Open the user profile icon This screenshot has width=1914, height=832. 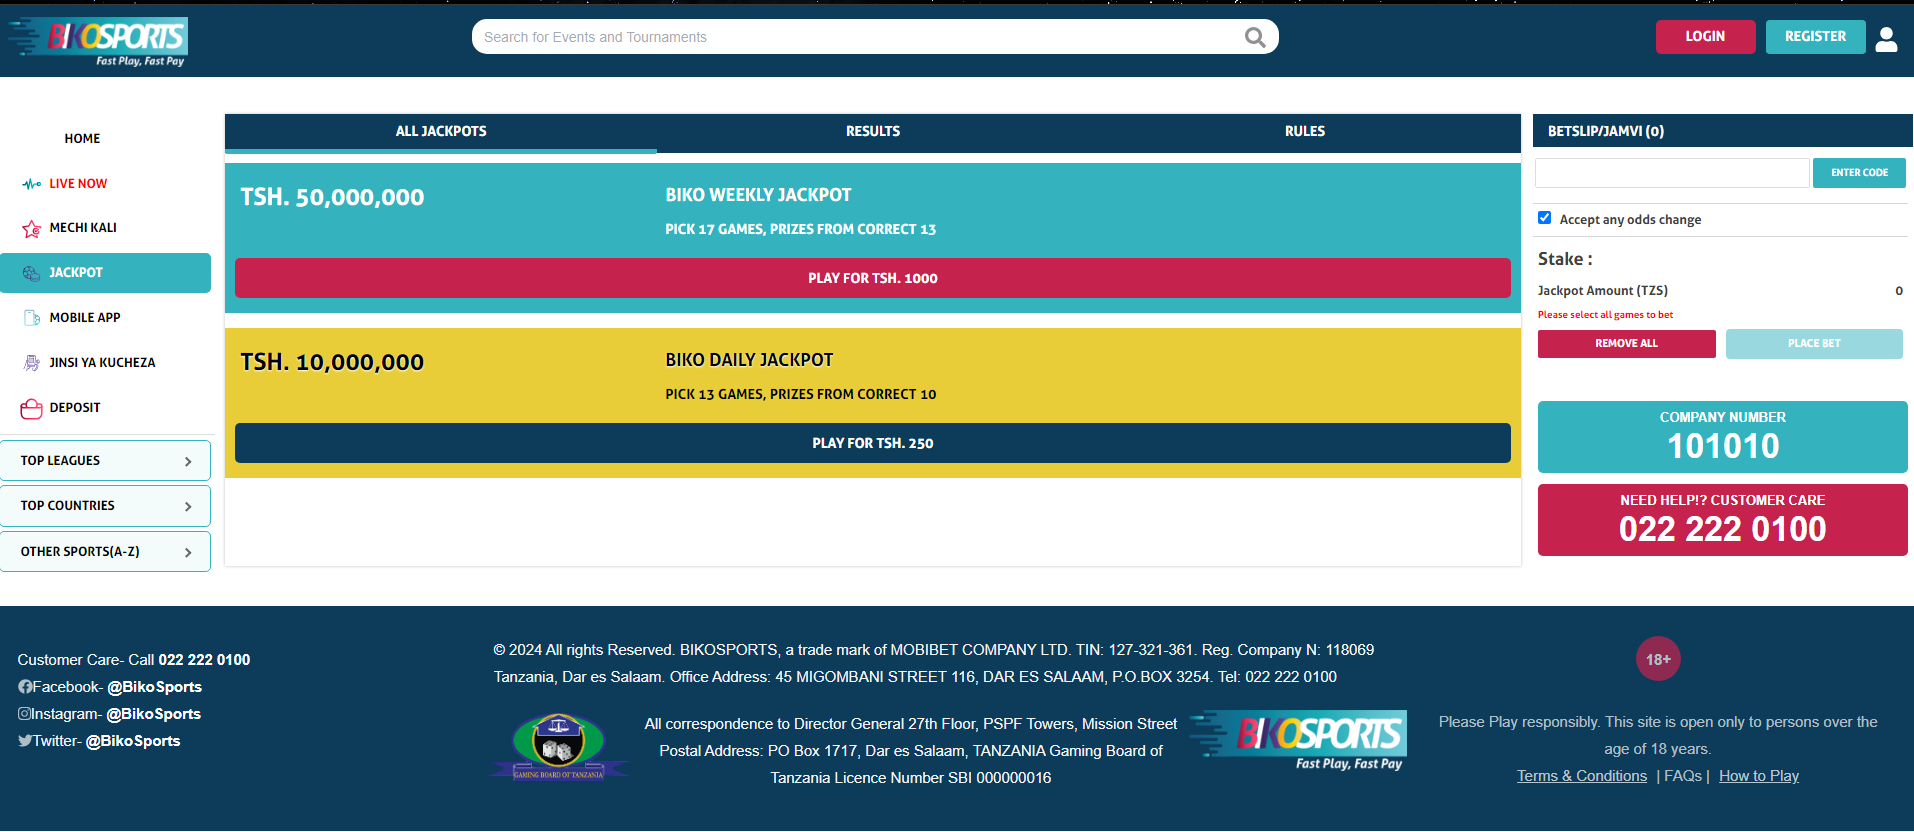[1886, 38]
